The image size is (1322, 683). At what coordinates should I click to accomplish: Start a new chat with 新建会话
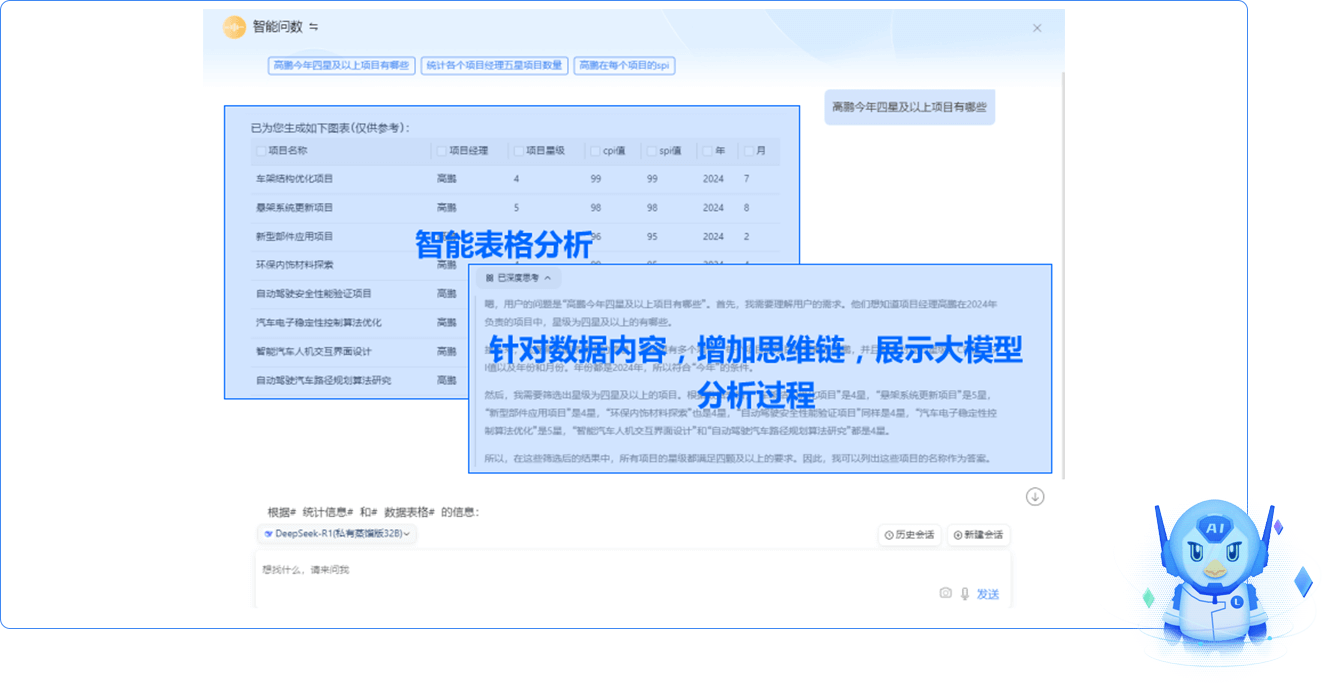click(978, 535)
